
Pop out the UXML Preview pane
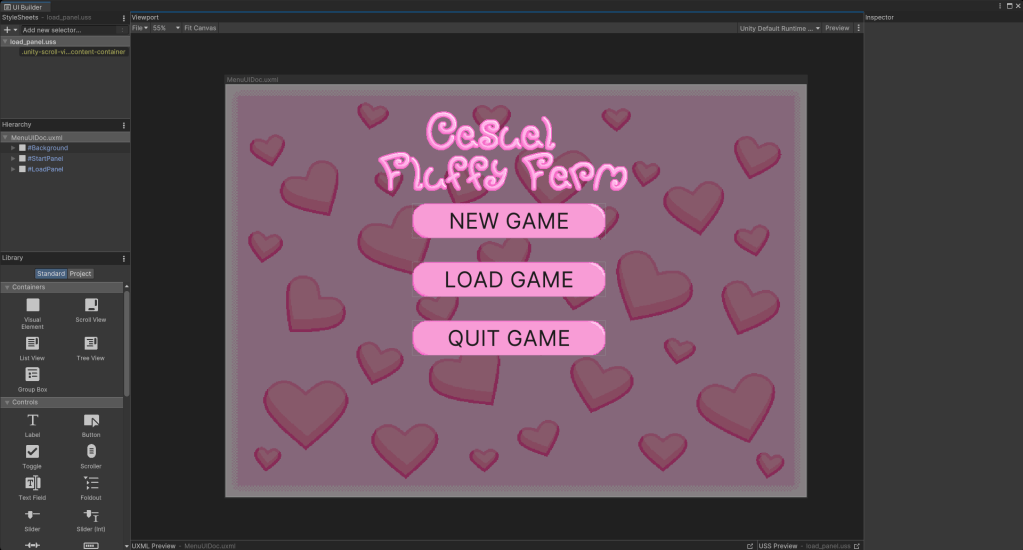pos(750,546)
